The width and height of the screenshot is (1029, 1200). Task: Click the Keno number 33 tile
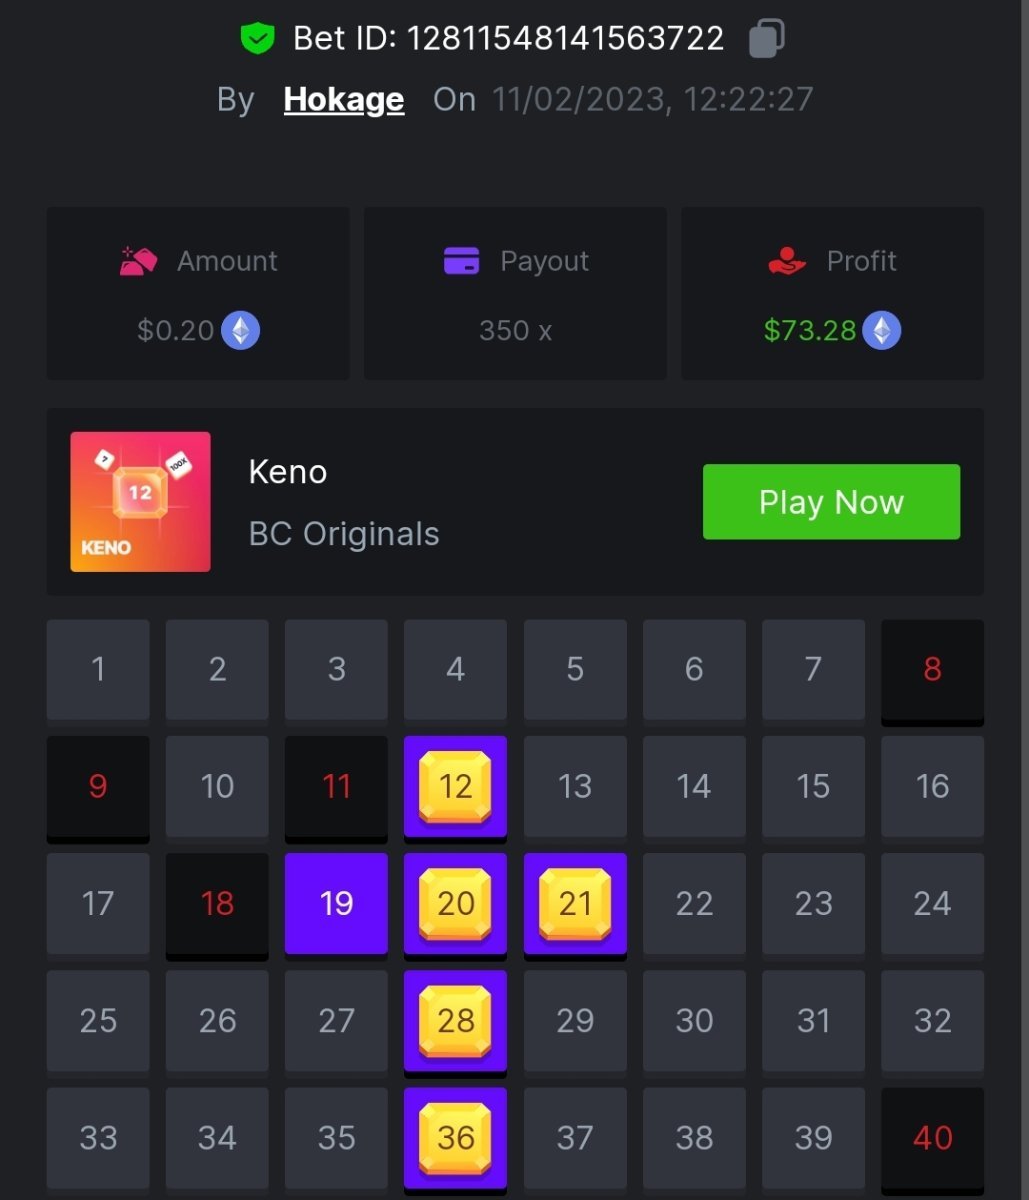98,1138
